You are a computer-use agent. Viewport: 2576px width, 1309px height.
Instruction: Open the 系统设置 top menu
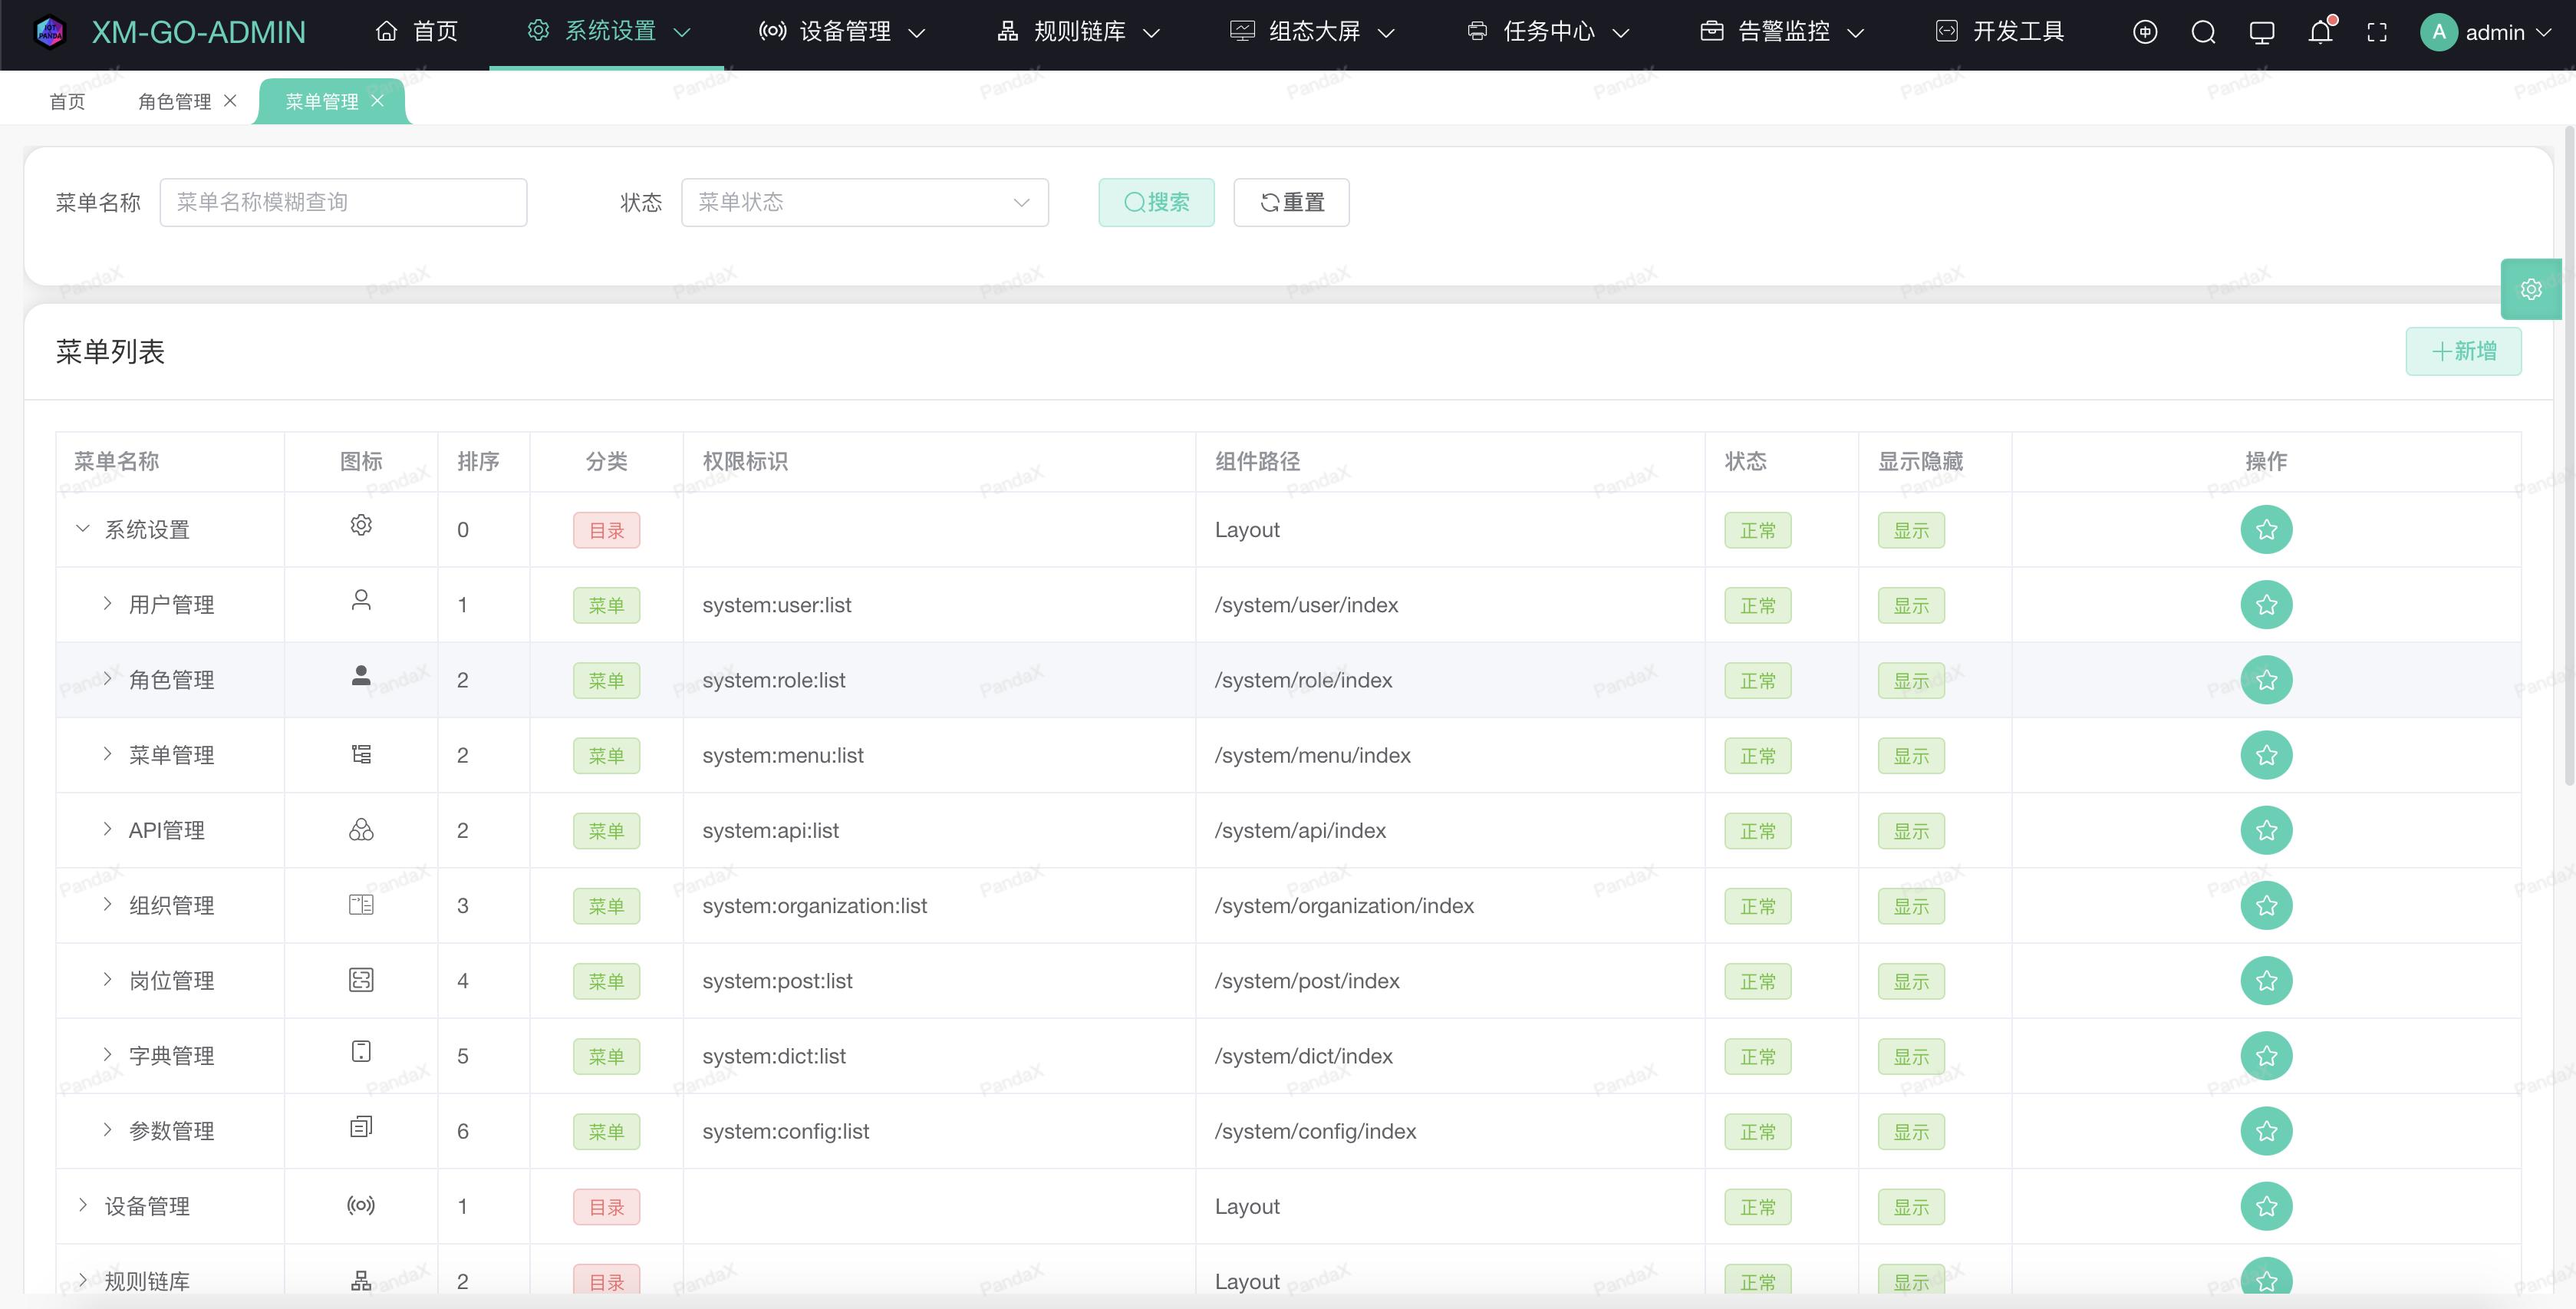[x=608, y=32]
